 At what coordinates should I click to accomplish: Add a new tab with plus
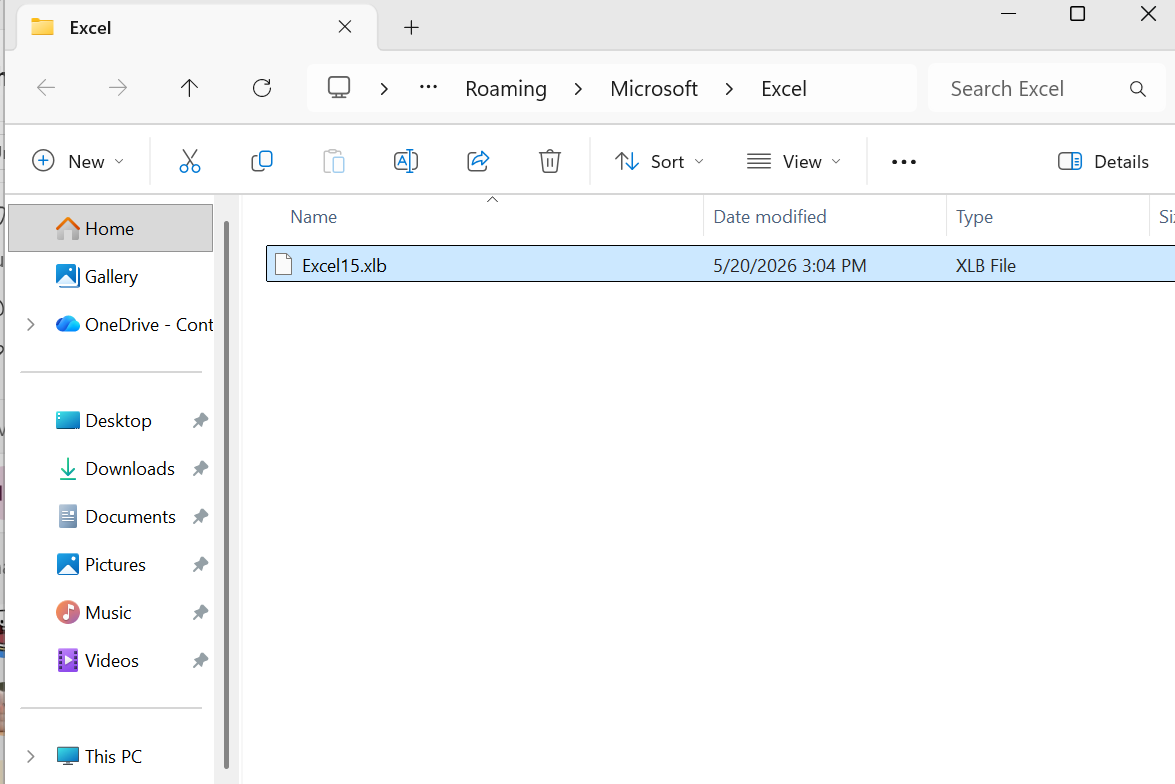(411, 28)
